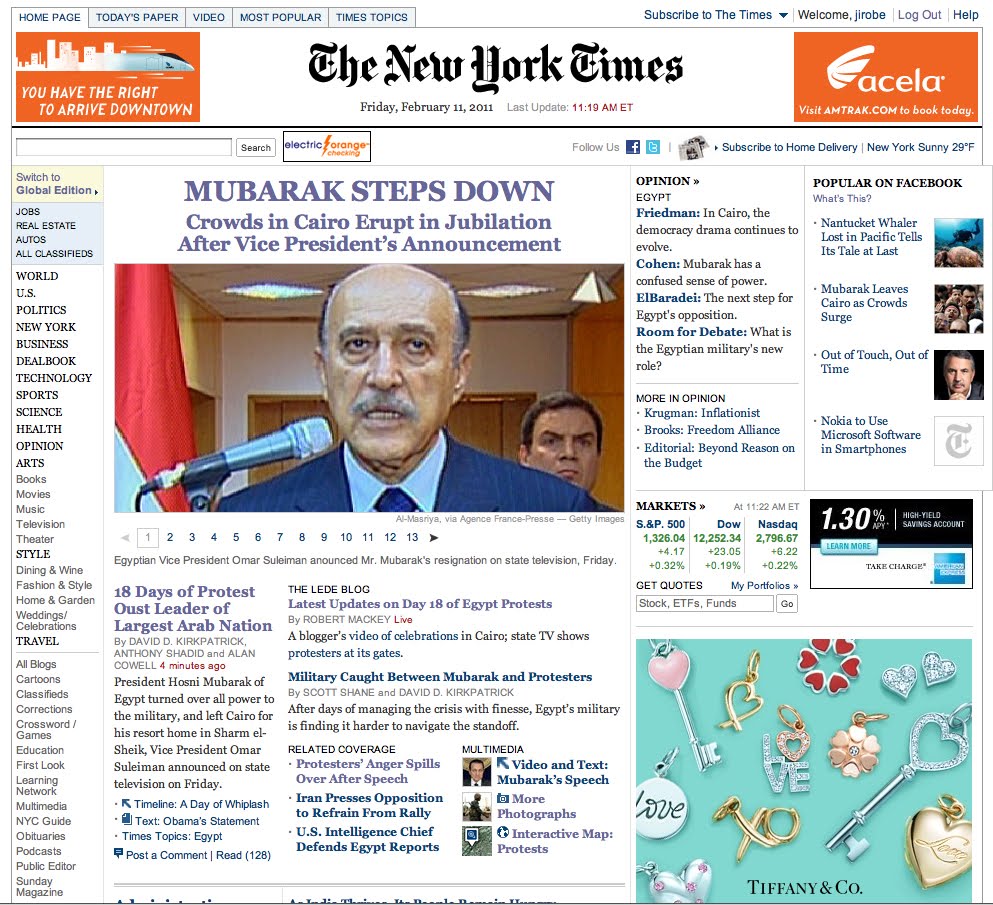Open More Photographs soldier thumbnail

(x=477, y=806)
